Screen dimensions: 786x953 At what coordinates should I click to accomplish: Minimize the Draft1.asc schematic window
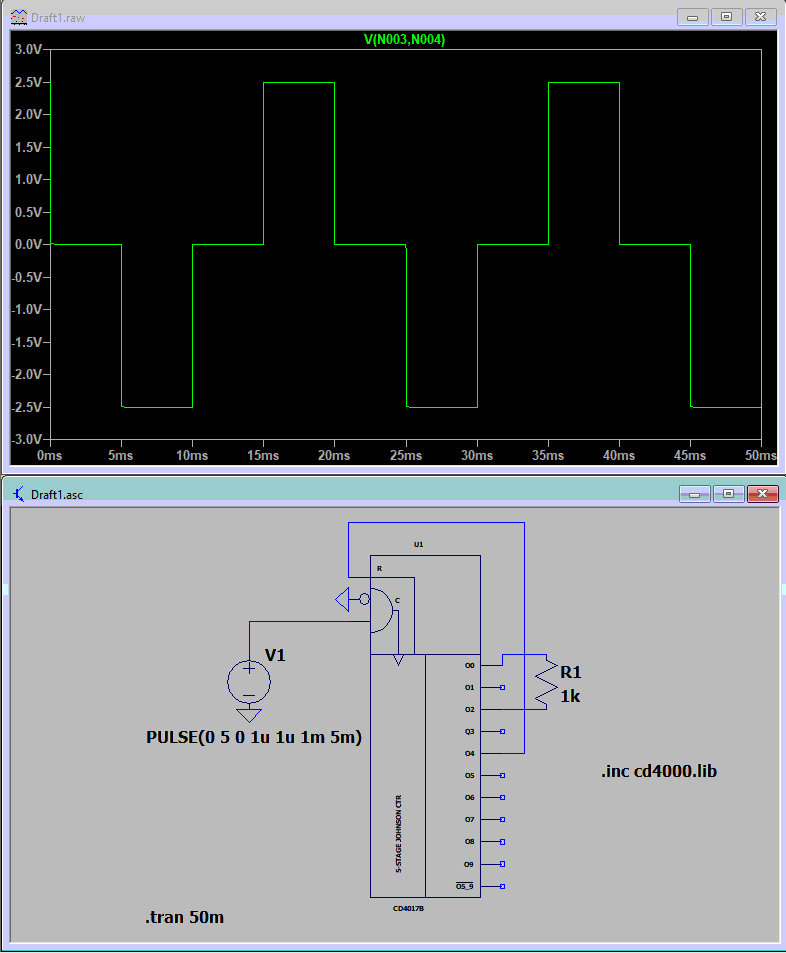(694, 494)
